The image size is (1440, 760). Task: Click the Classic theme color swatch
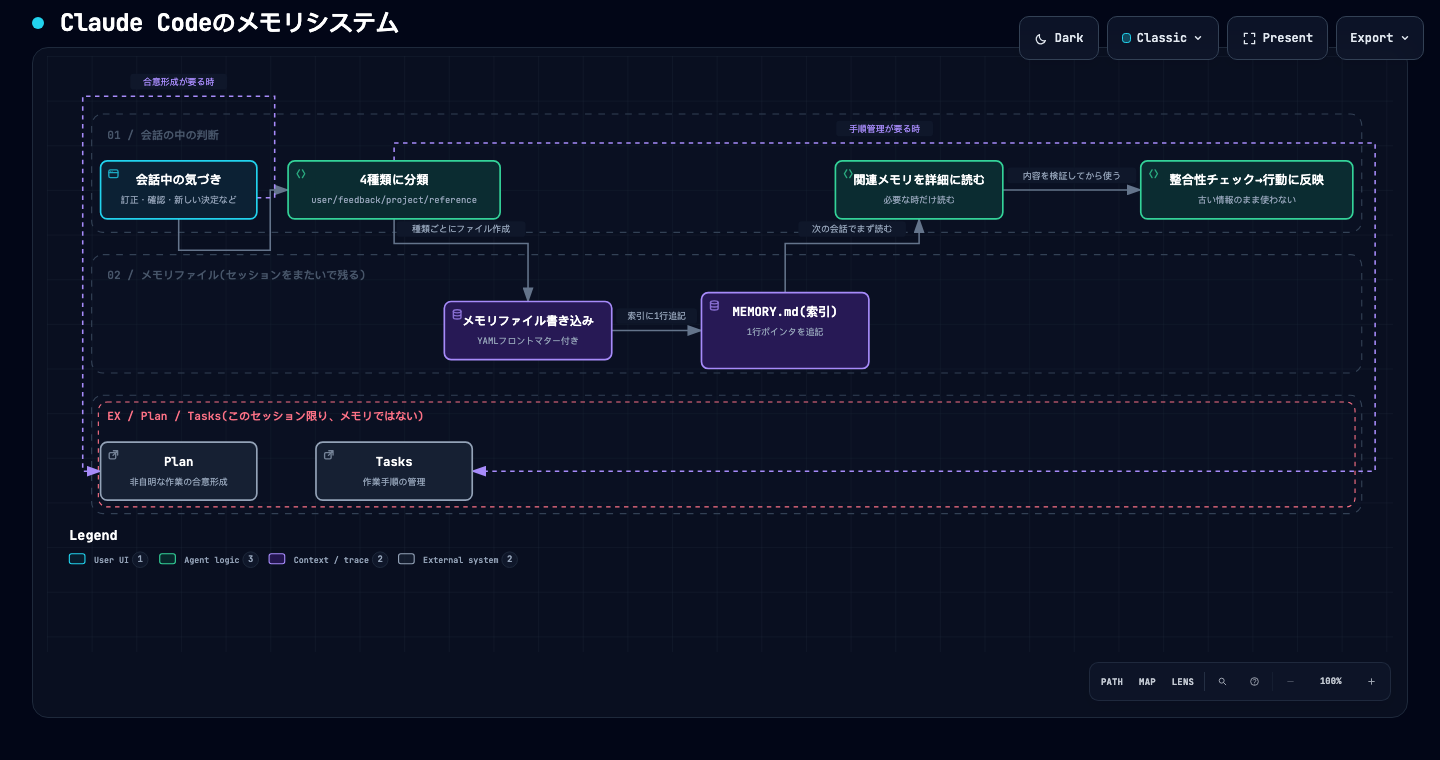(1126, 38)
